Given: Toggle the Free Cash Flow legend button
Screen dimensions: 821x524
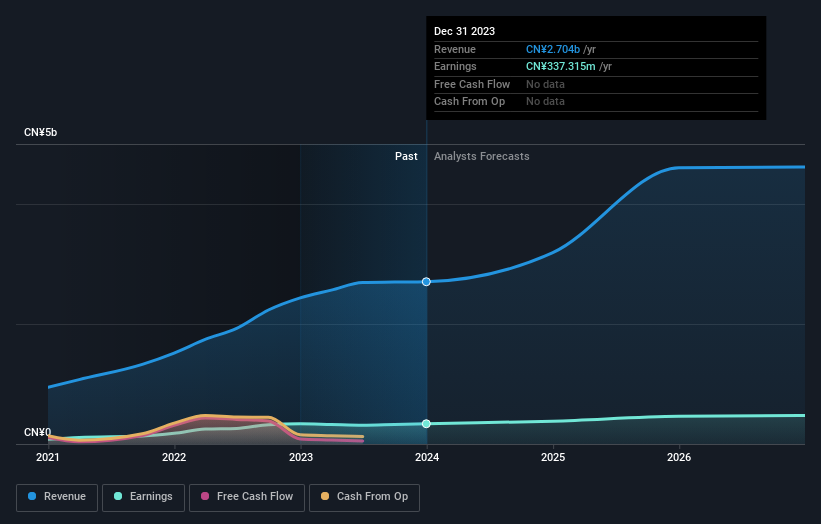Looking at the screenshot, I should [247, 497].
